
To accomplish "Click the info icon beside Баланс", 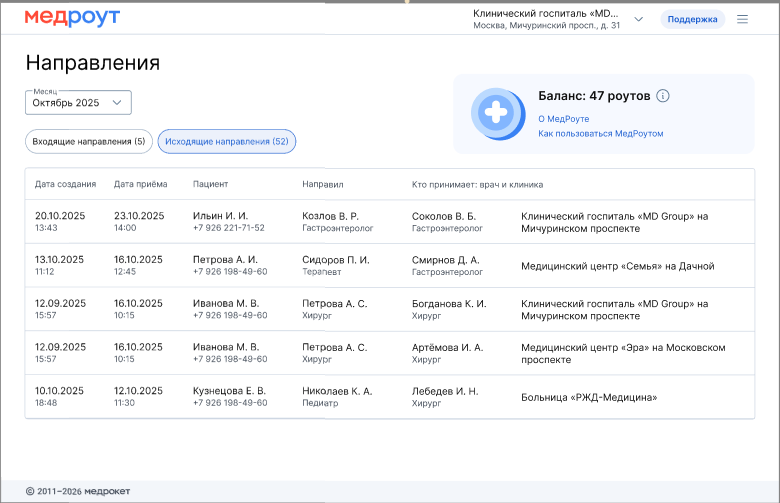I will click(x=663, y=96).
